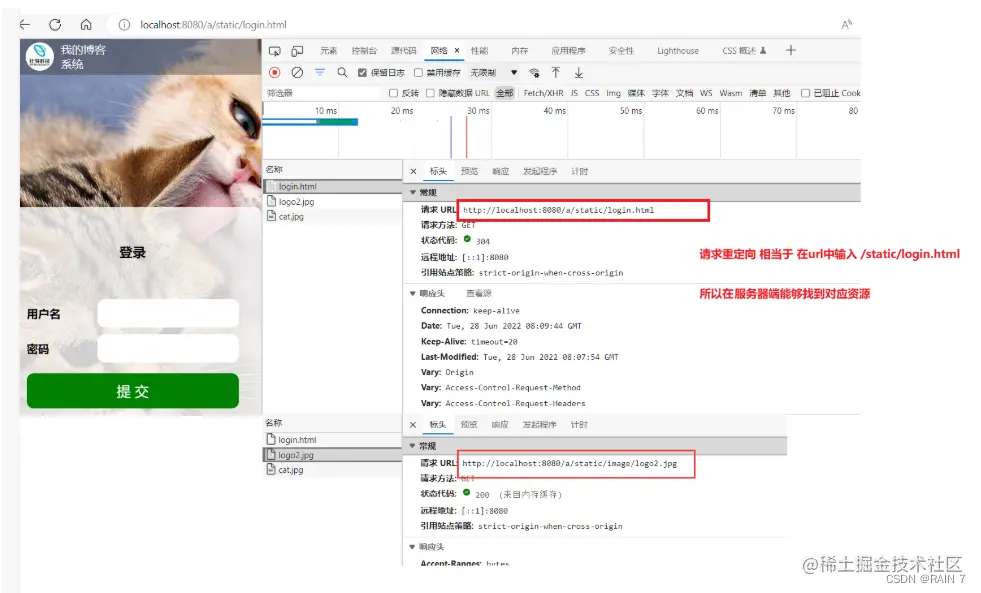This screenshot has height=593, width=981.
Task: Open the 内存 tab
Action: [x=519, y=51]
